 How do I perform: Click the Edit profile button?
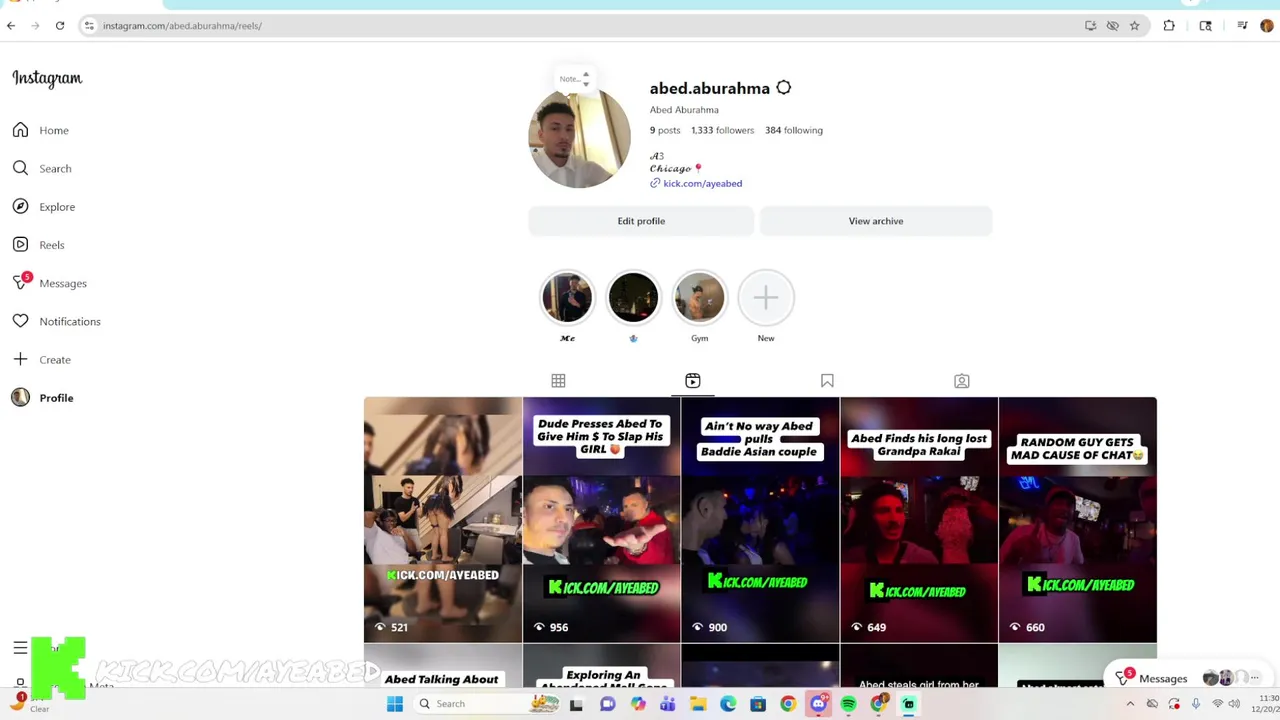coord(641,221)
